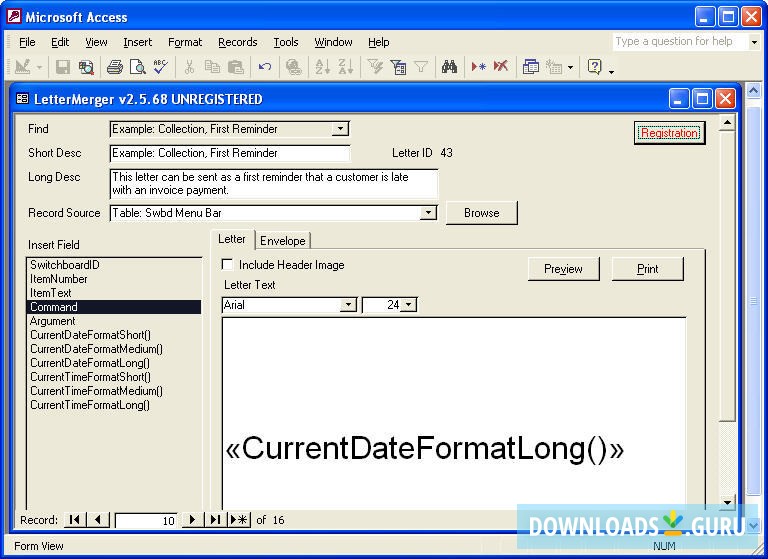The width and height of the screenshot is (768, 559).
Task: Click the Sort Ascending A-Z icon
Action: point(322,67)
